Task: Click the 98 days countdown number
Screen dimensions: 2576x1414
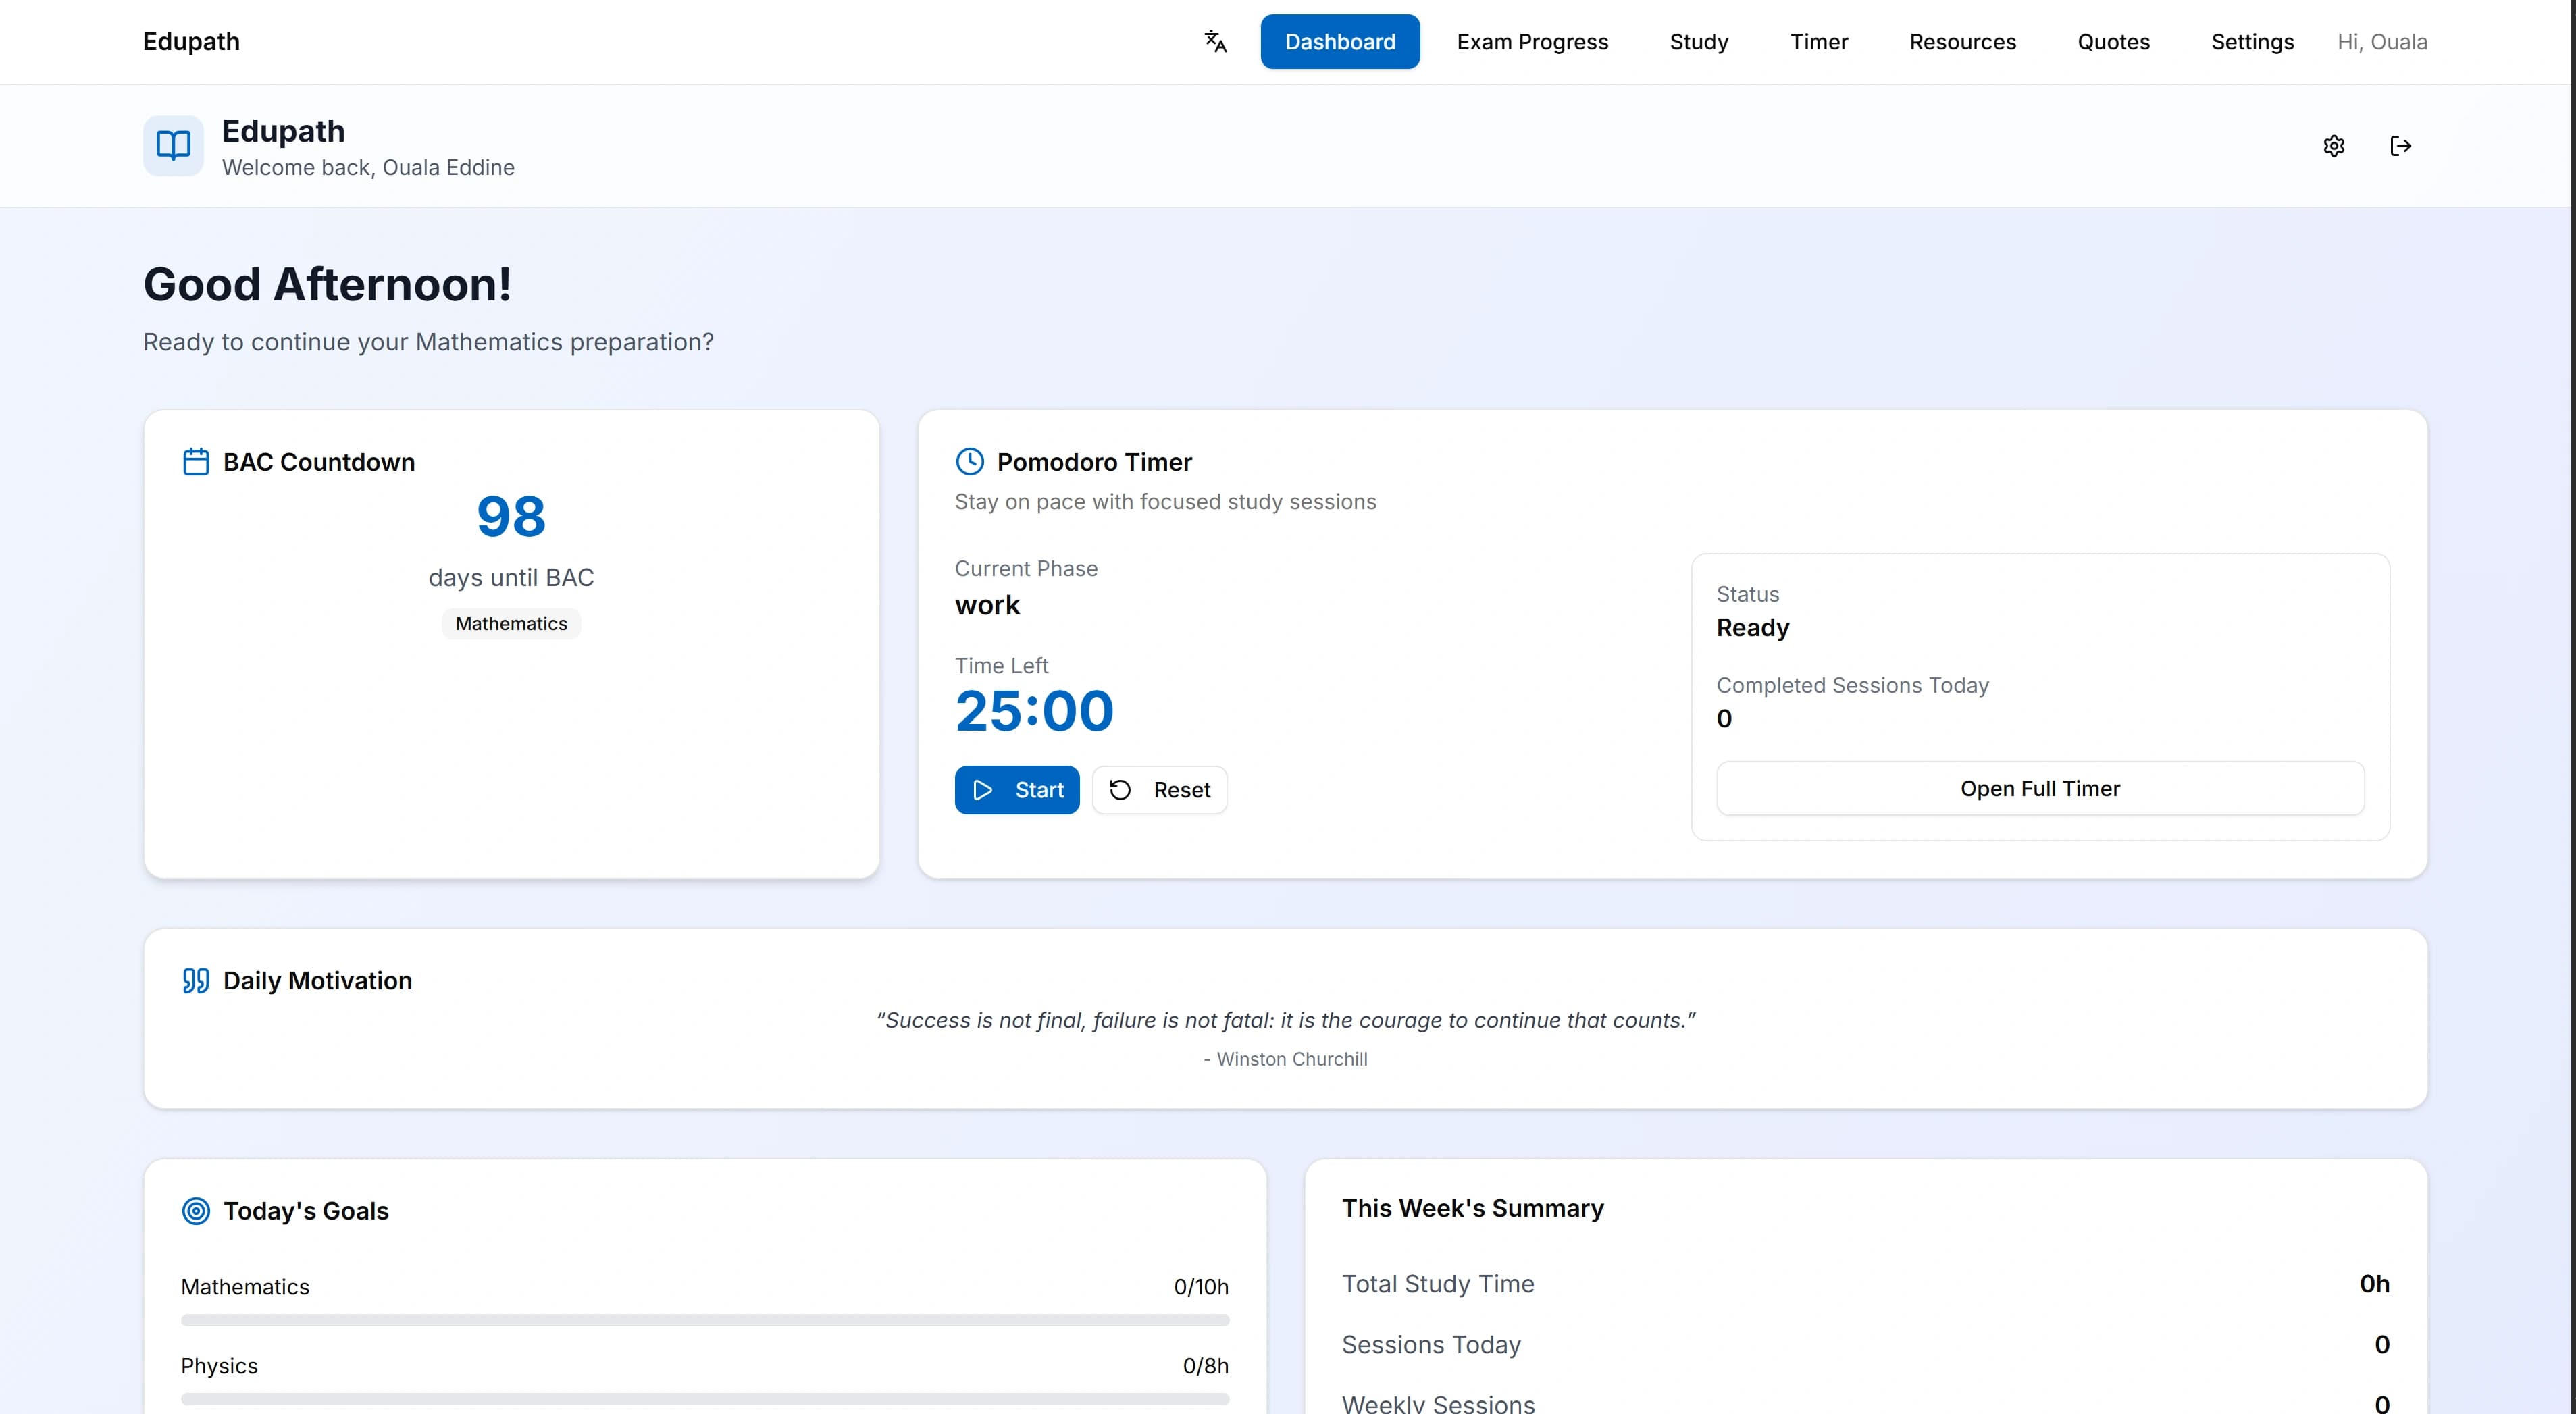Action: 511,517
